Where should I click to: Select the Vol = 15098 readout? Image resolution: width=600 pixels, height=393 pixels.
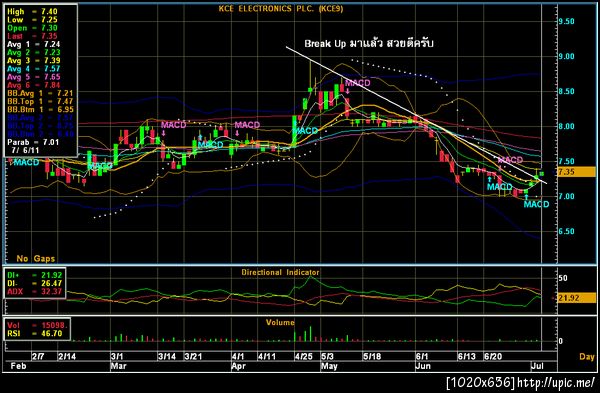pos(37,325)
